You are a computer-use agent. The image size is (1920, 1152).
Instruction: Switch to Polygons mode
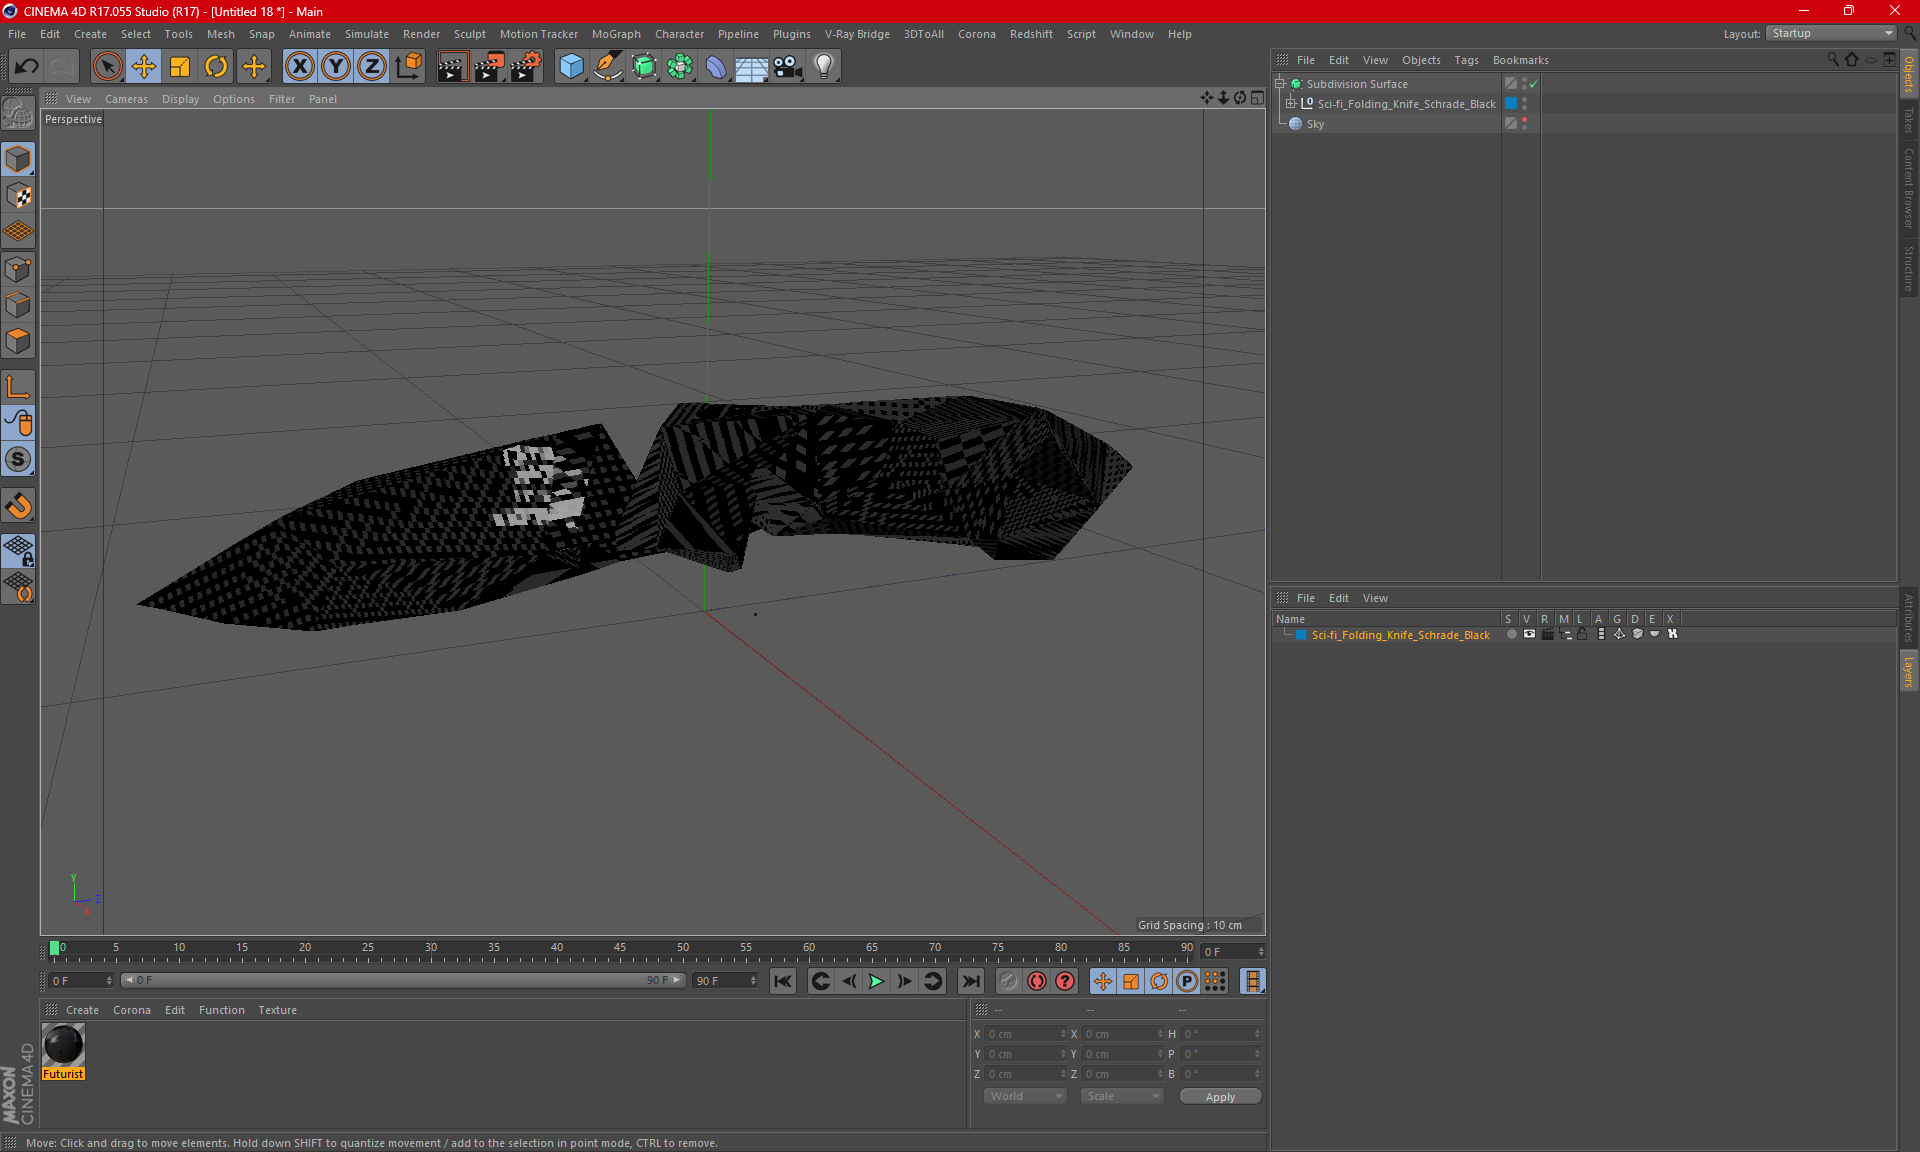click(x=18, y=341)
